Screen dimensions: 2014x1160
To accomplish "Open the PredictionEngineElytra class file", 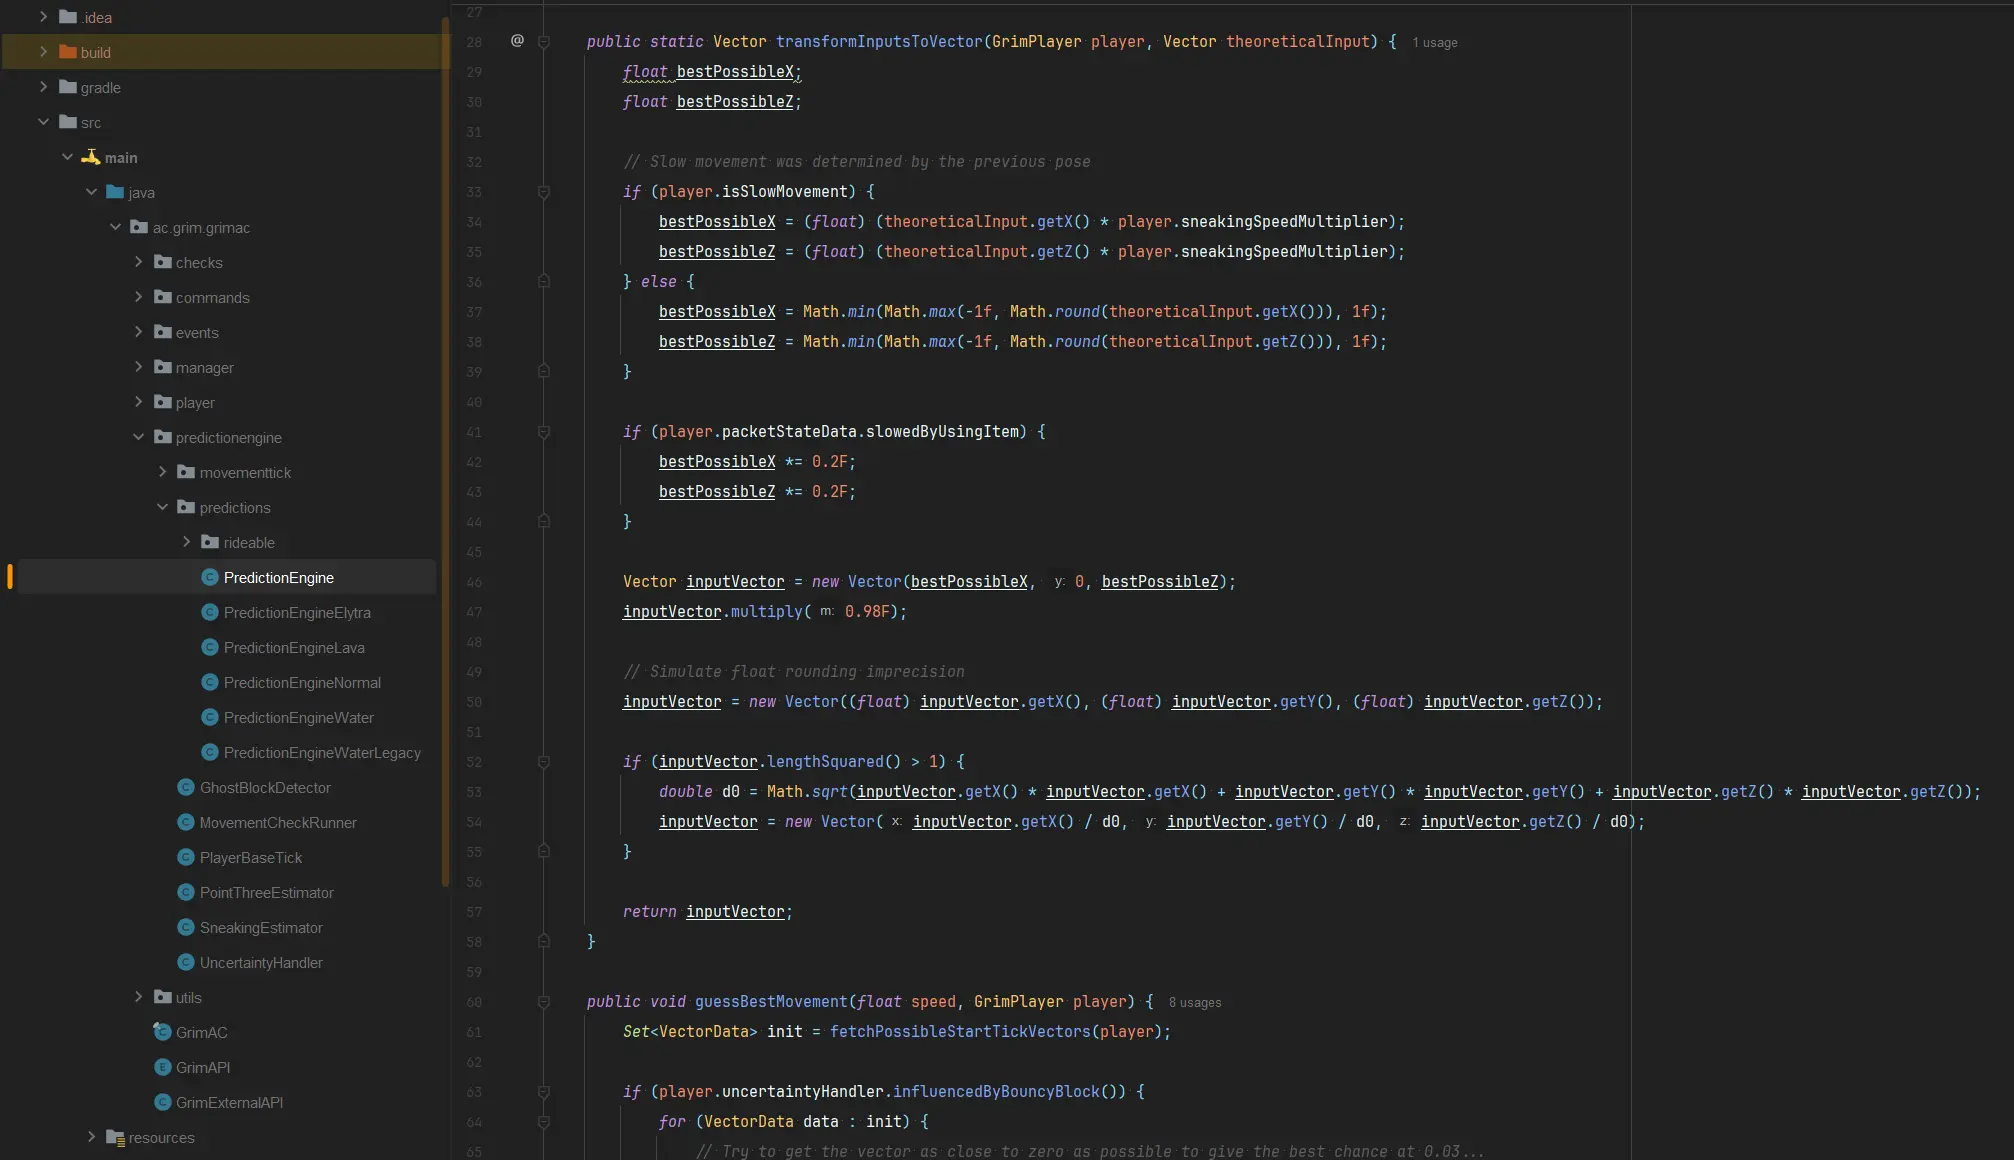I will tap(296, 612).
